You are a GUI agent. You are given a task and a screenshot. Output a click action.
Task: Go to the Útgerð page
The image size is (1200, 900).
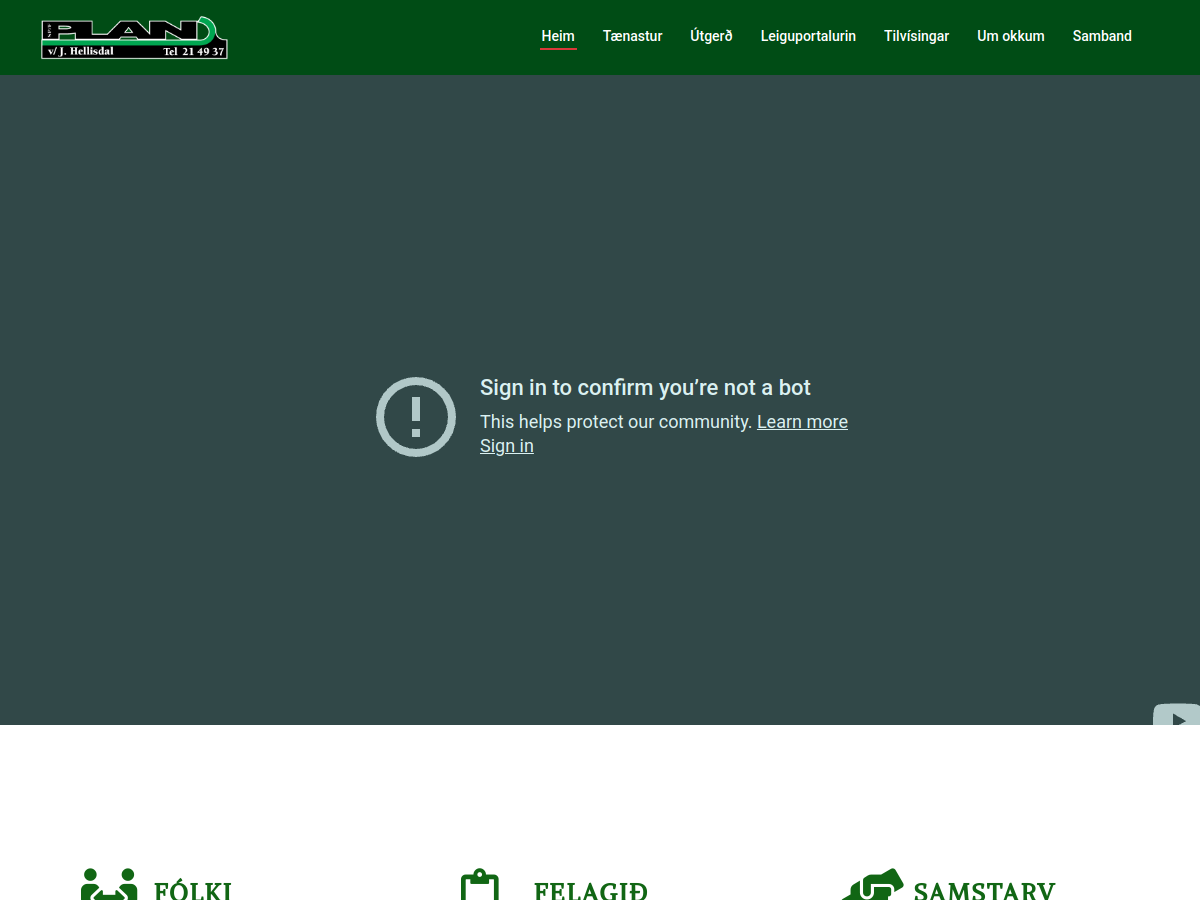tap(711, 36)
